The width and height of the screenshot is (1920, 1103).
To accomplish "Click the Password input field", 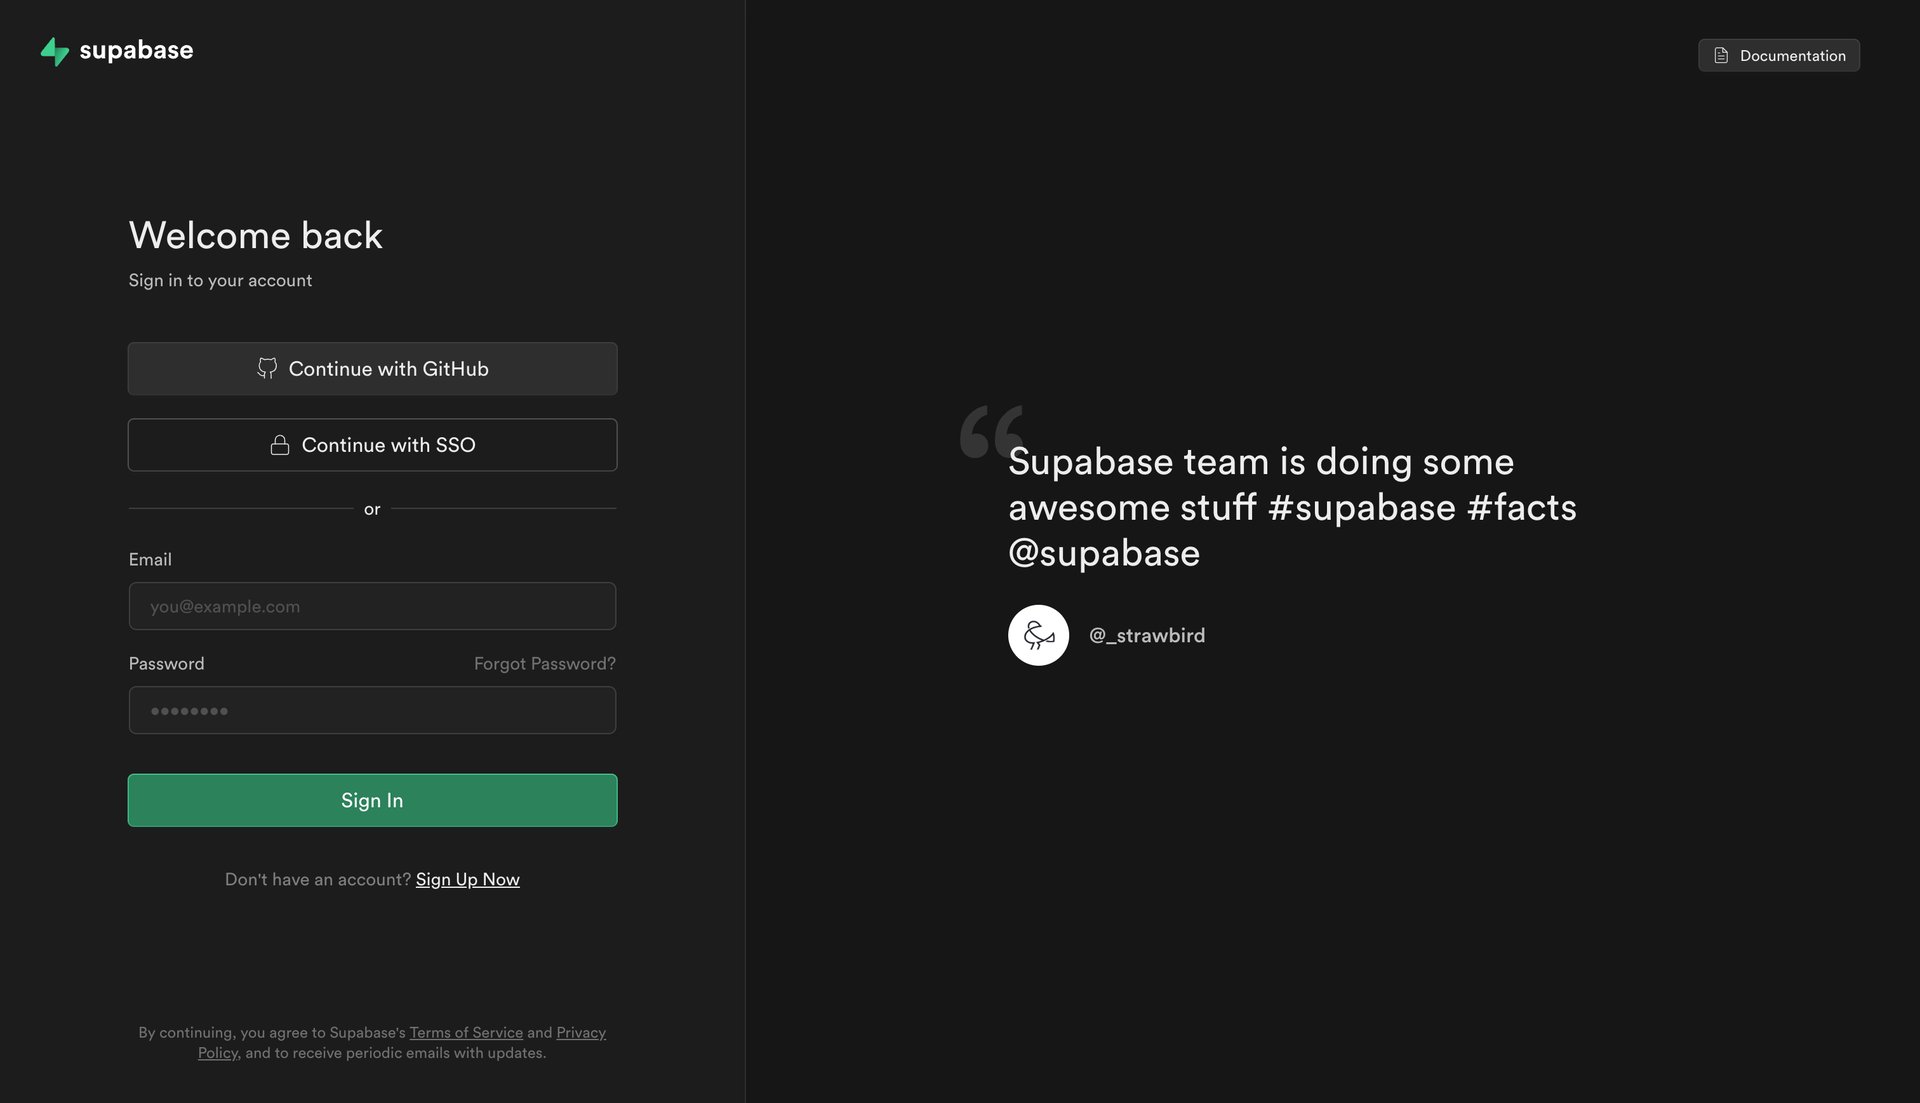I will (372, 710).
